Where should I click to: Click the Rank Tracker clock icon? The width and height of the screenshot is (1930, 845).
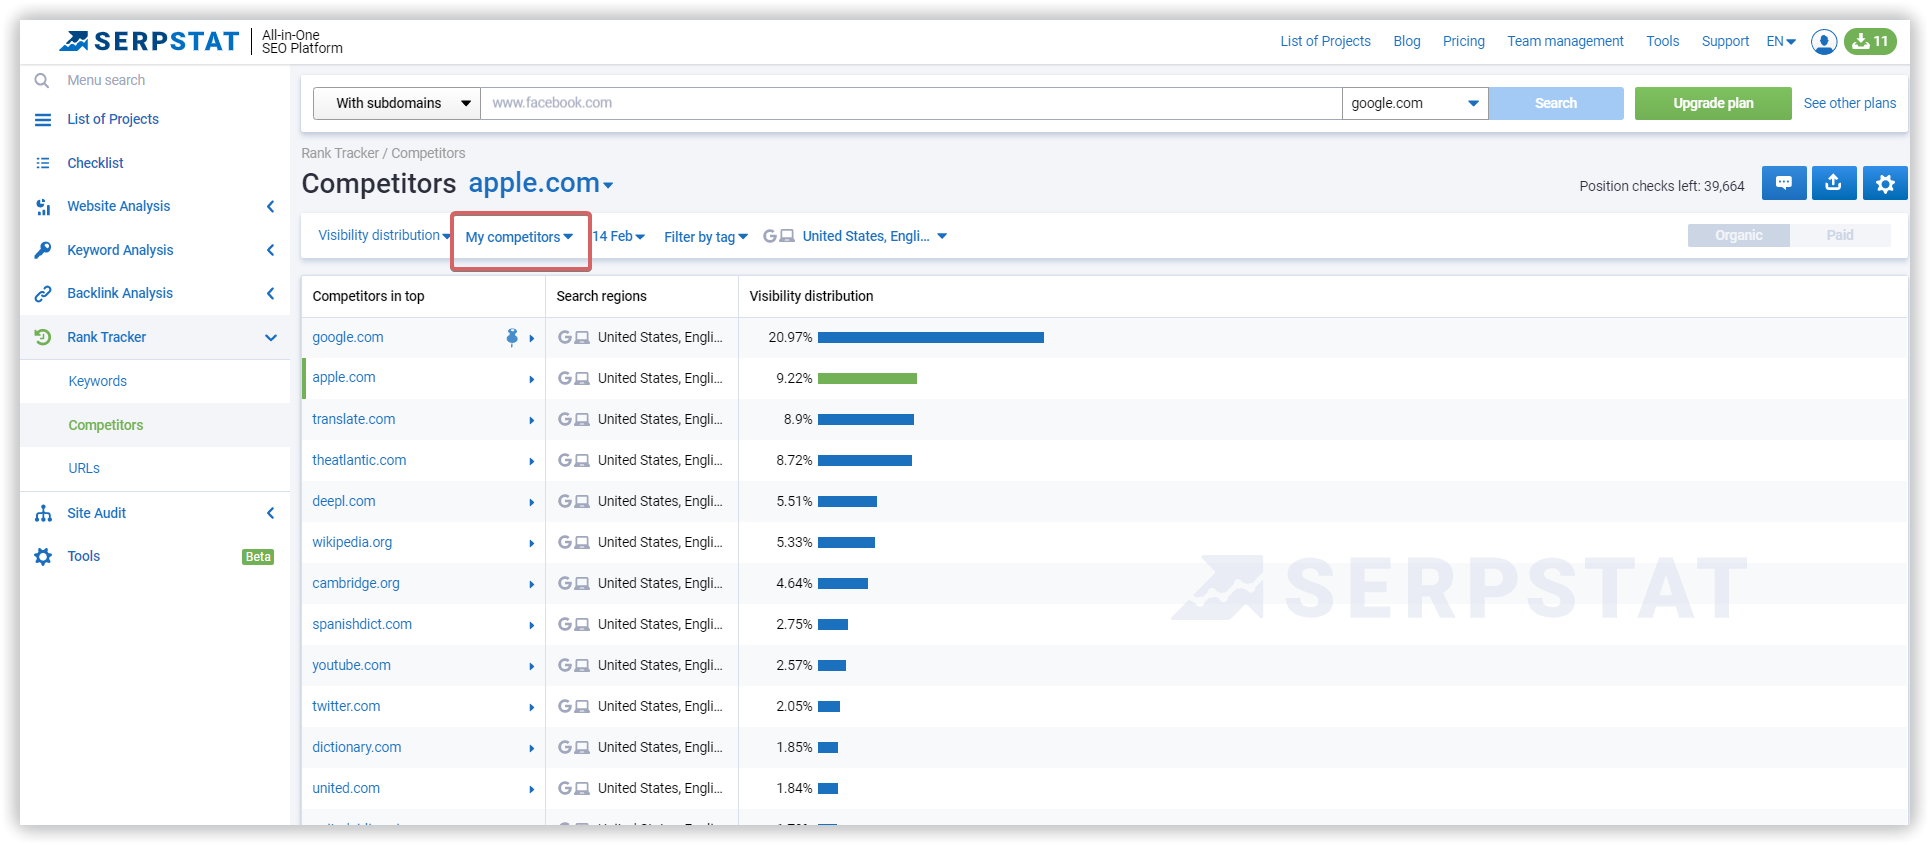coord(43,337)
